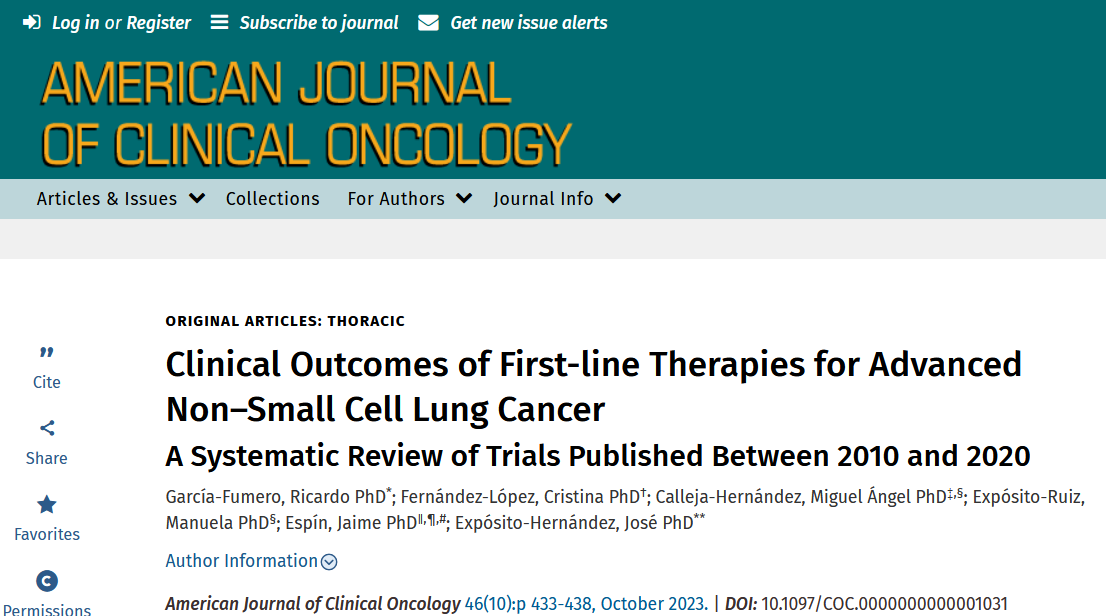This screenshot has height=616, width=1106.
Task: Open the Subscribe to journal link
Action: click(x=318, y=22)
